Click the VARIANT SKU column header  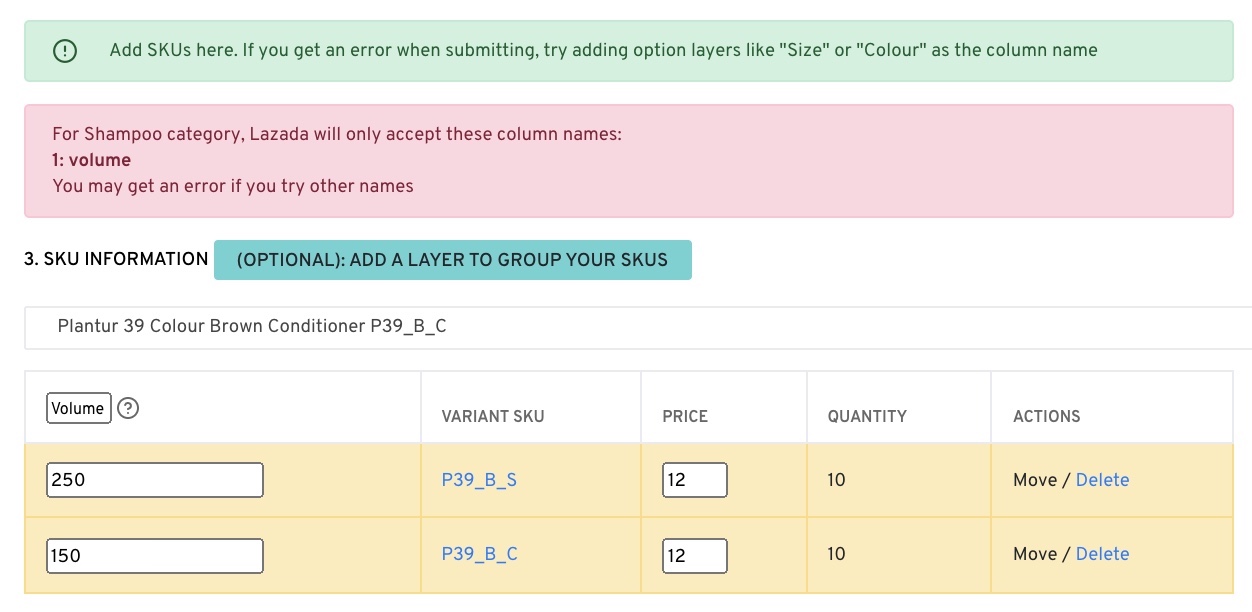coord(493,416)
